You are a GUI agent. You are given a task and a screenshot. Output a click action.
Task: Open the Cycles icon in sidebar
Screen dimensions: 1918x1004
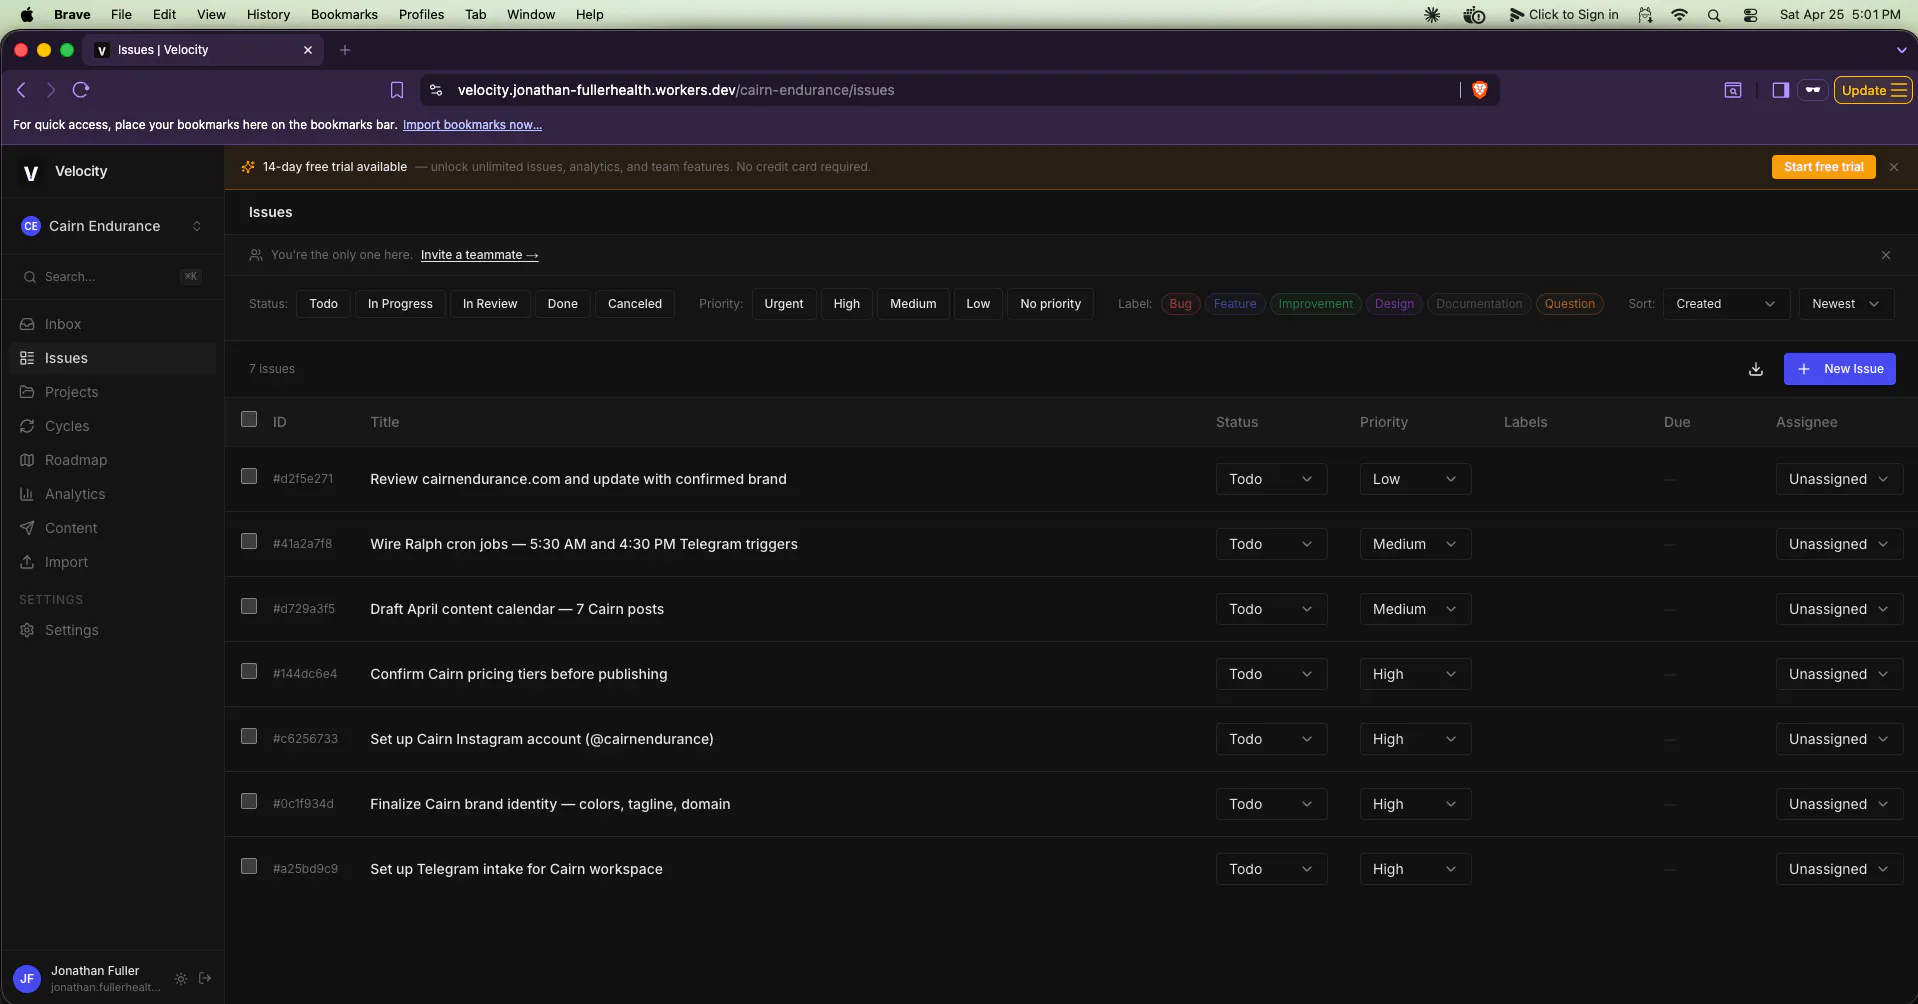click(27, 426)
